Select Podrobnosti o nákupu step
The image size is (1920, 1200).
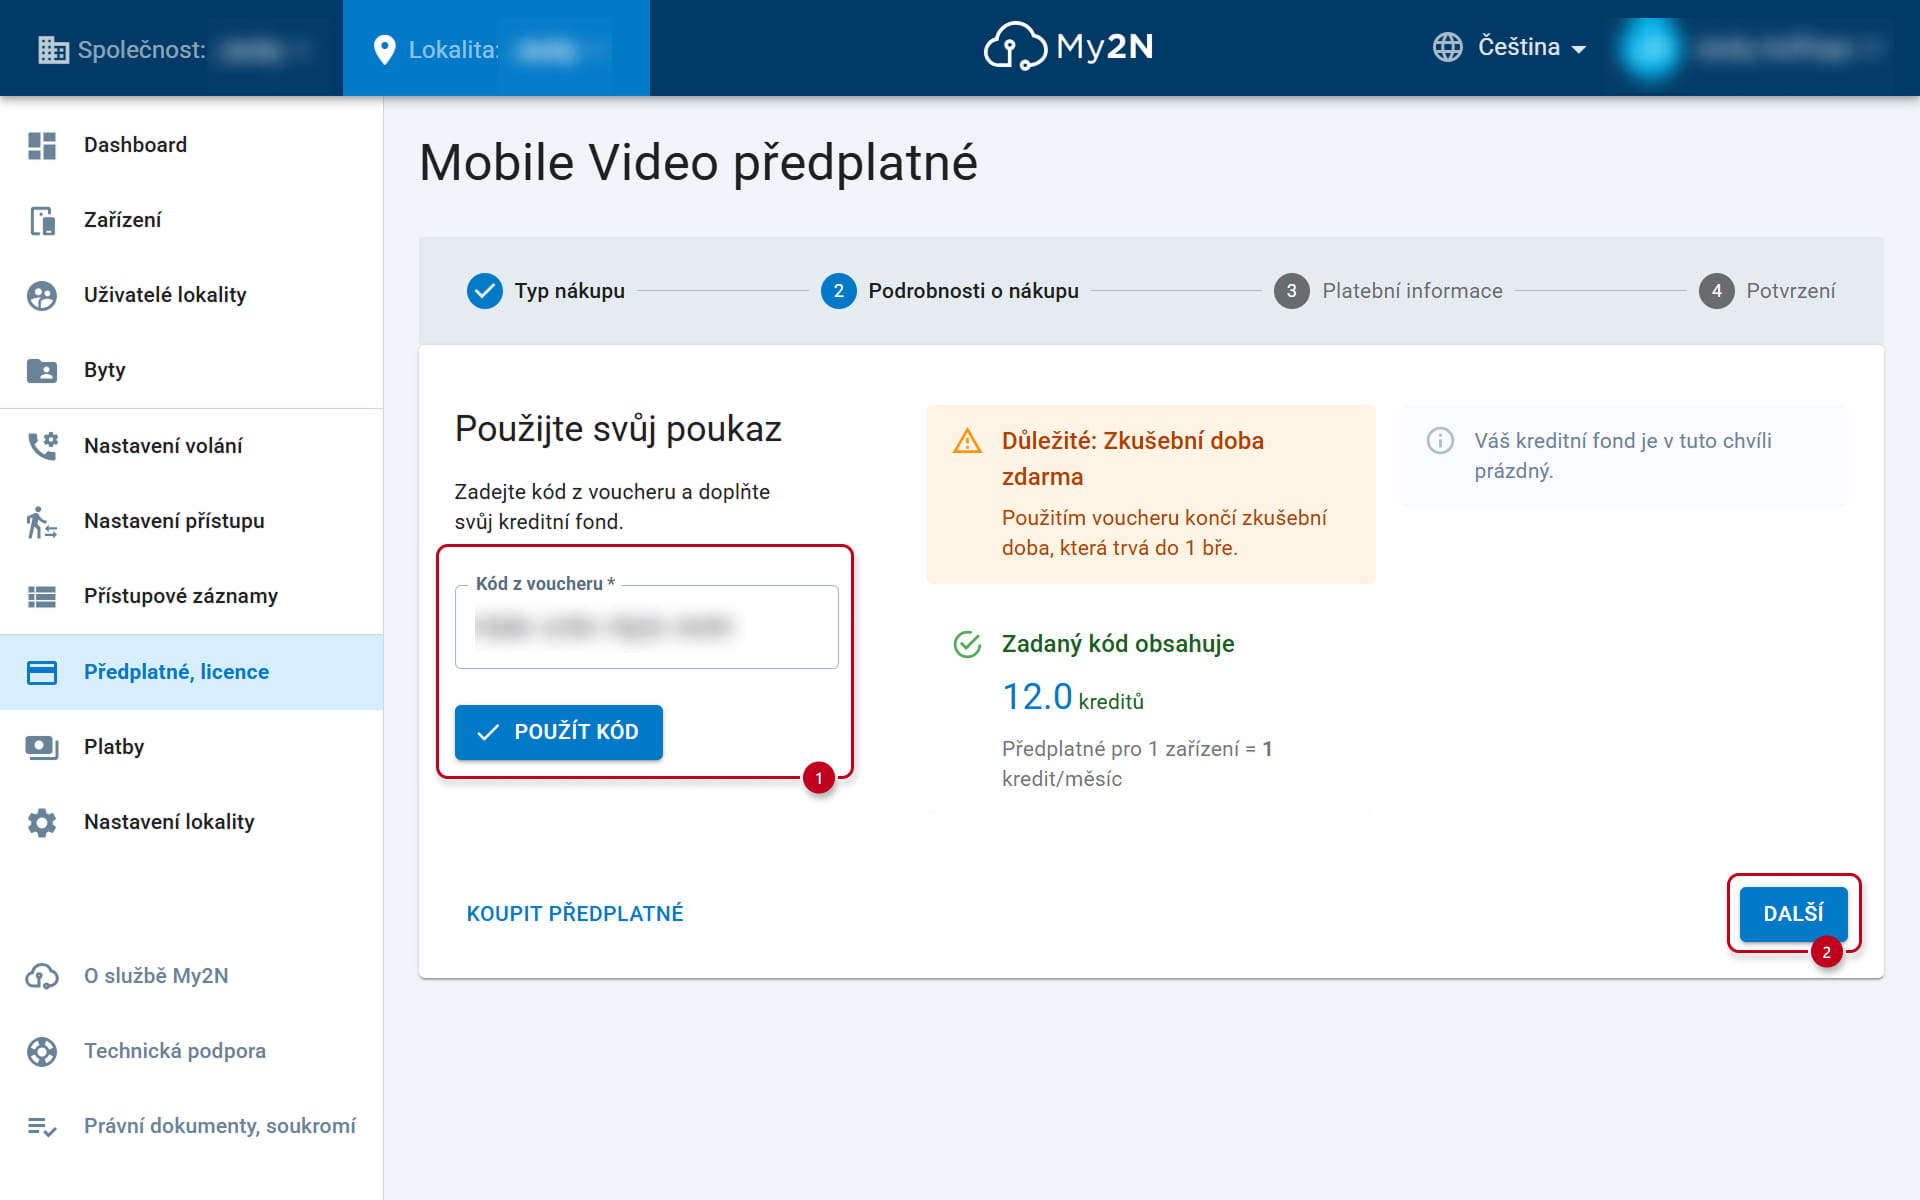[950, 291]
